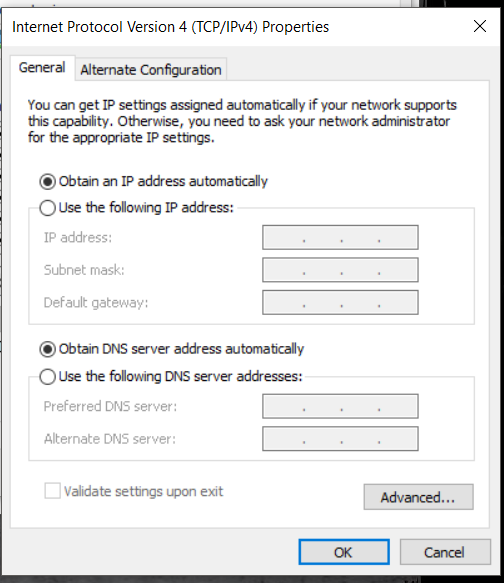Screen dimensions: 504x583
Task: Close the IPv4 Properties window with the X icon
Action: (480, 26)
